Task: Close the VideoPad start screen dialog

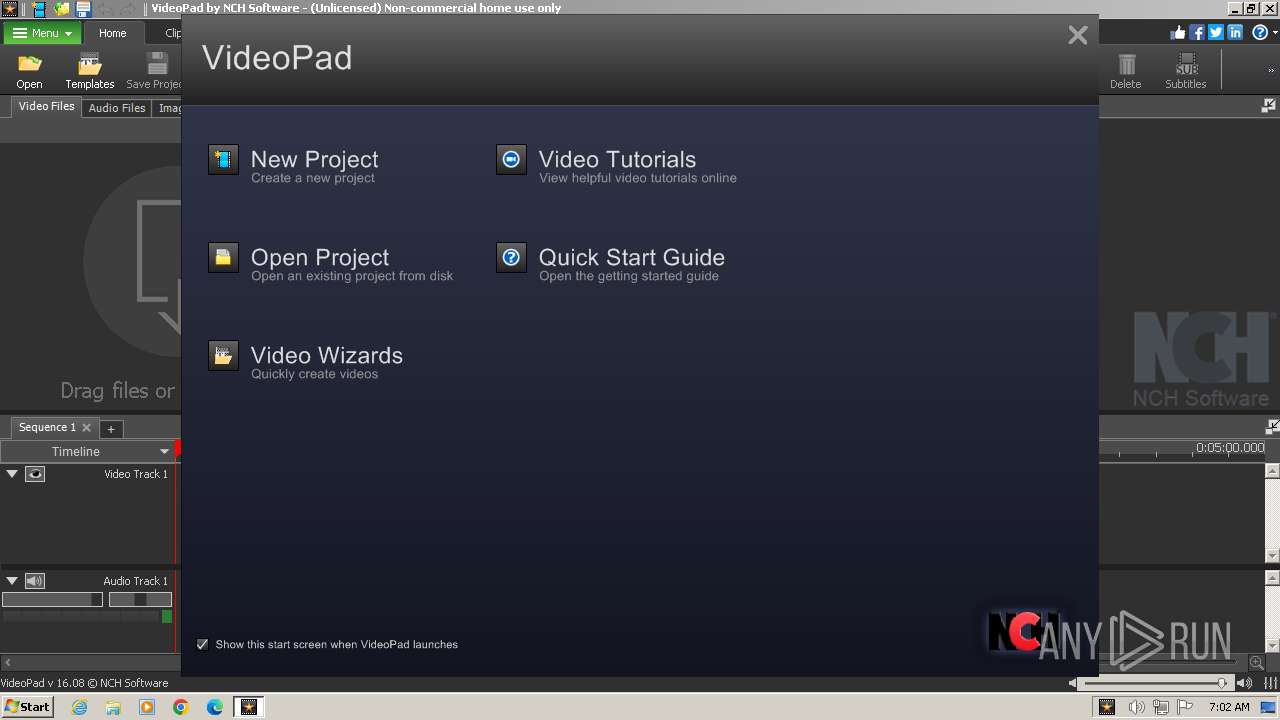Action: (1077, 35)
